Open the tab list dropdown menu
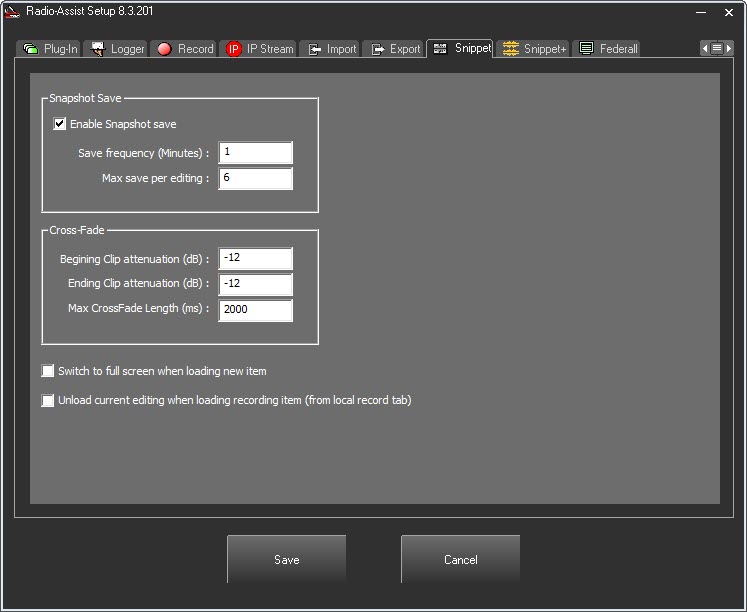Viewport: 747px width, 612px height. coord(716,48)
